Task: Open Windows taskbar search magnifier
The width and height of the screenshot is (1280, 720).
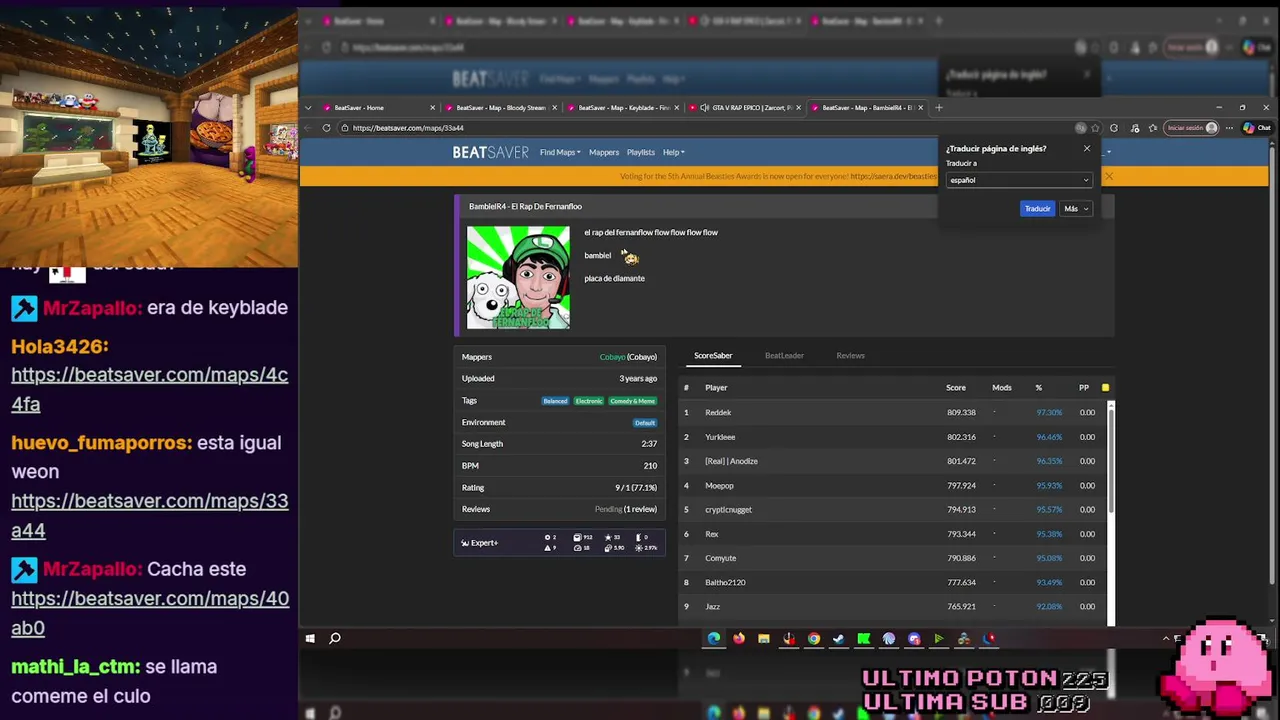Action: click(335, 638)
